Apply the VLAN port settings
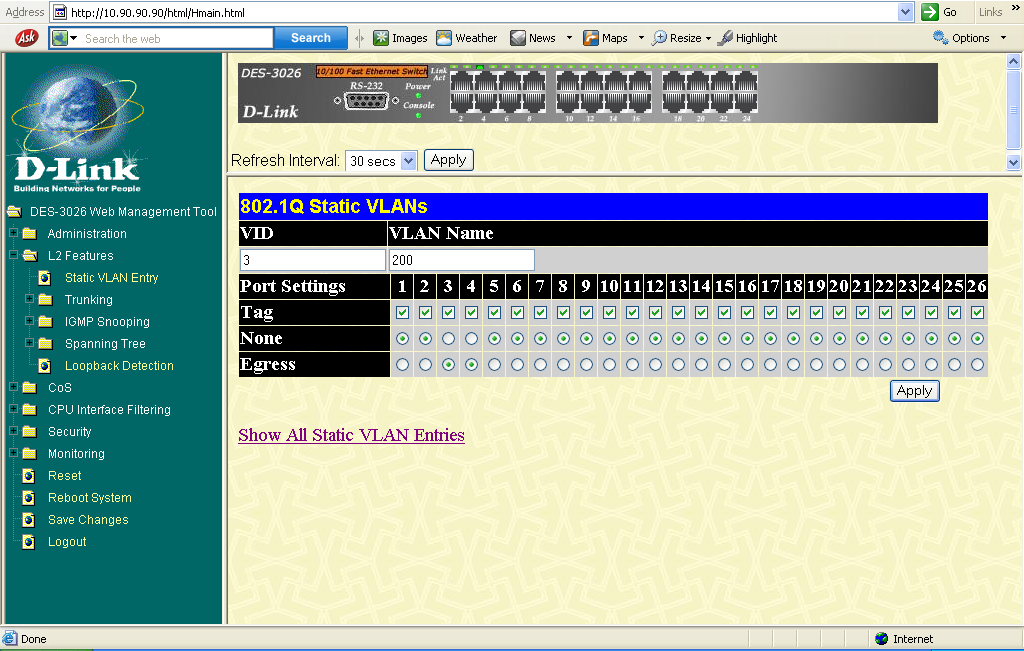This screenshot has width=1024, height=651. click(x=914, y=391)
